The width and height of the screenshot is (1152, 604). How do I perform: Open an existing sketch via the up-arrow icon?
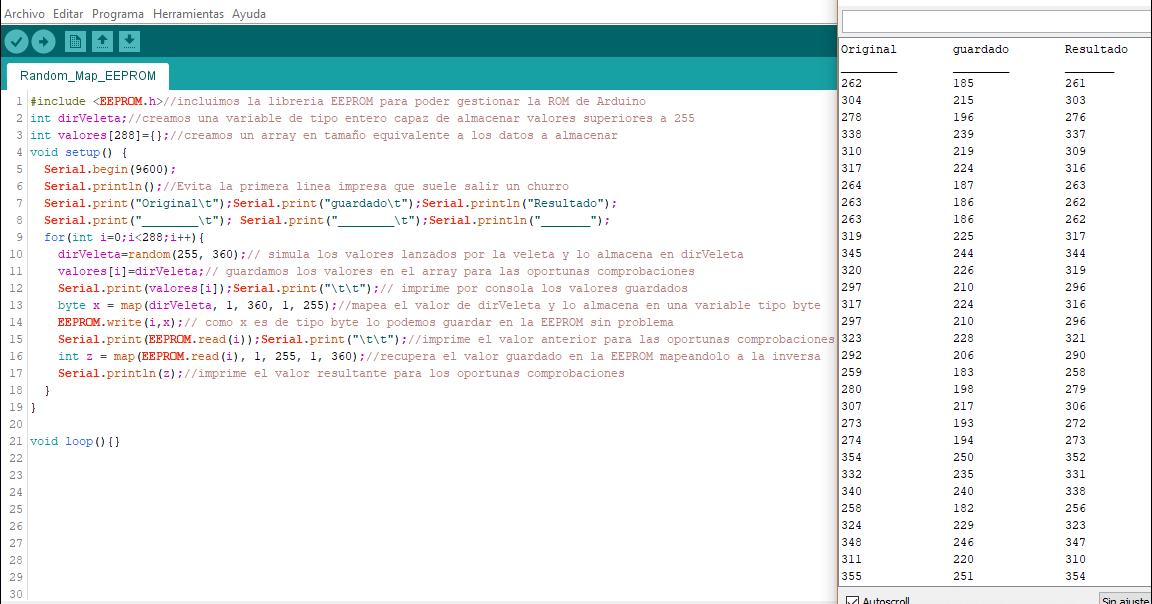pos(101,41)
